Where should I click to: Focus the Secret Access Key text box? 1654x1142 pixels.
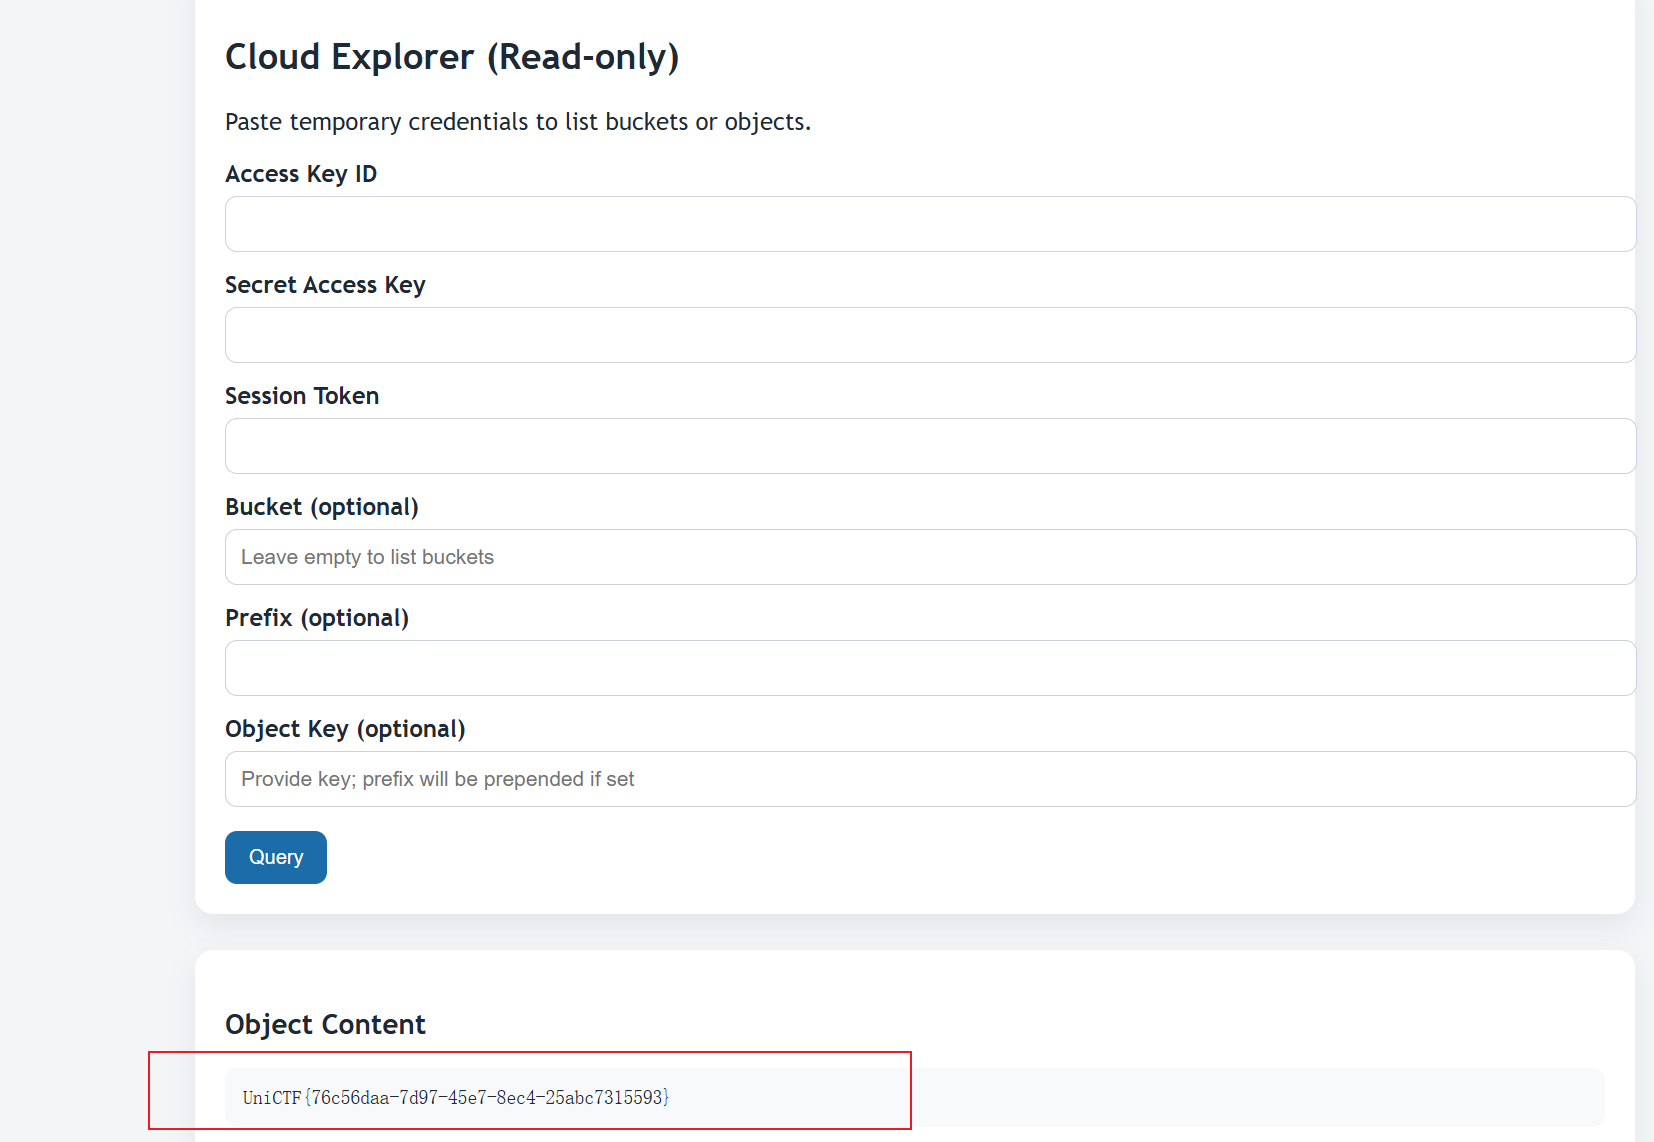click(x=930, y=335)
